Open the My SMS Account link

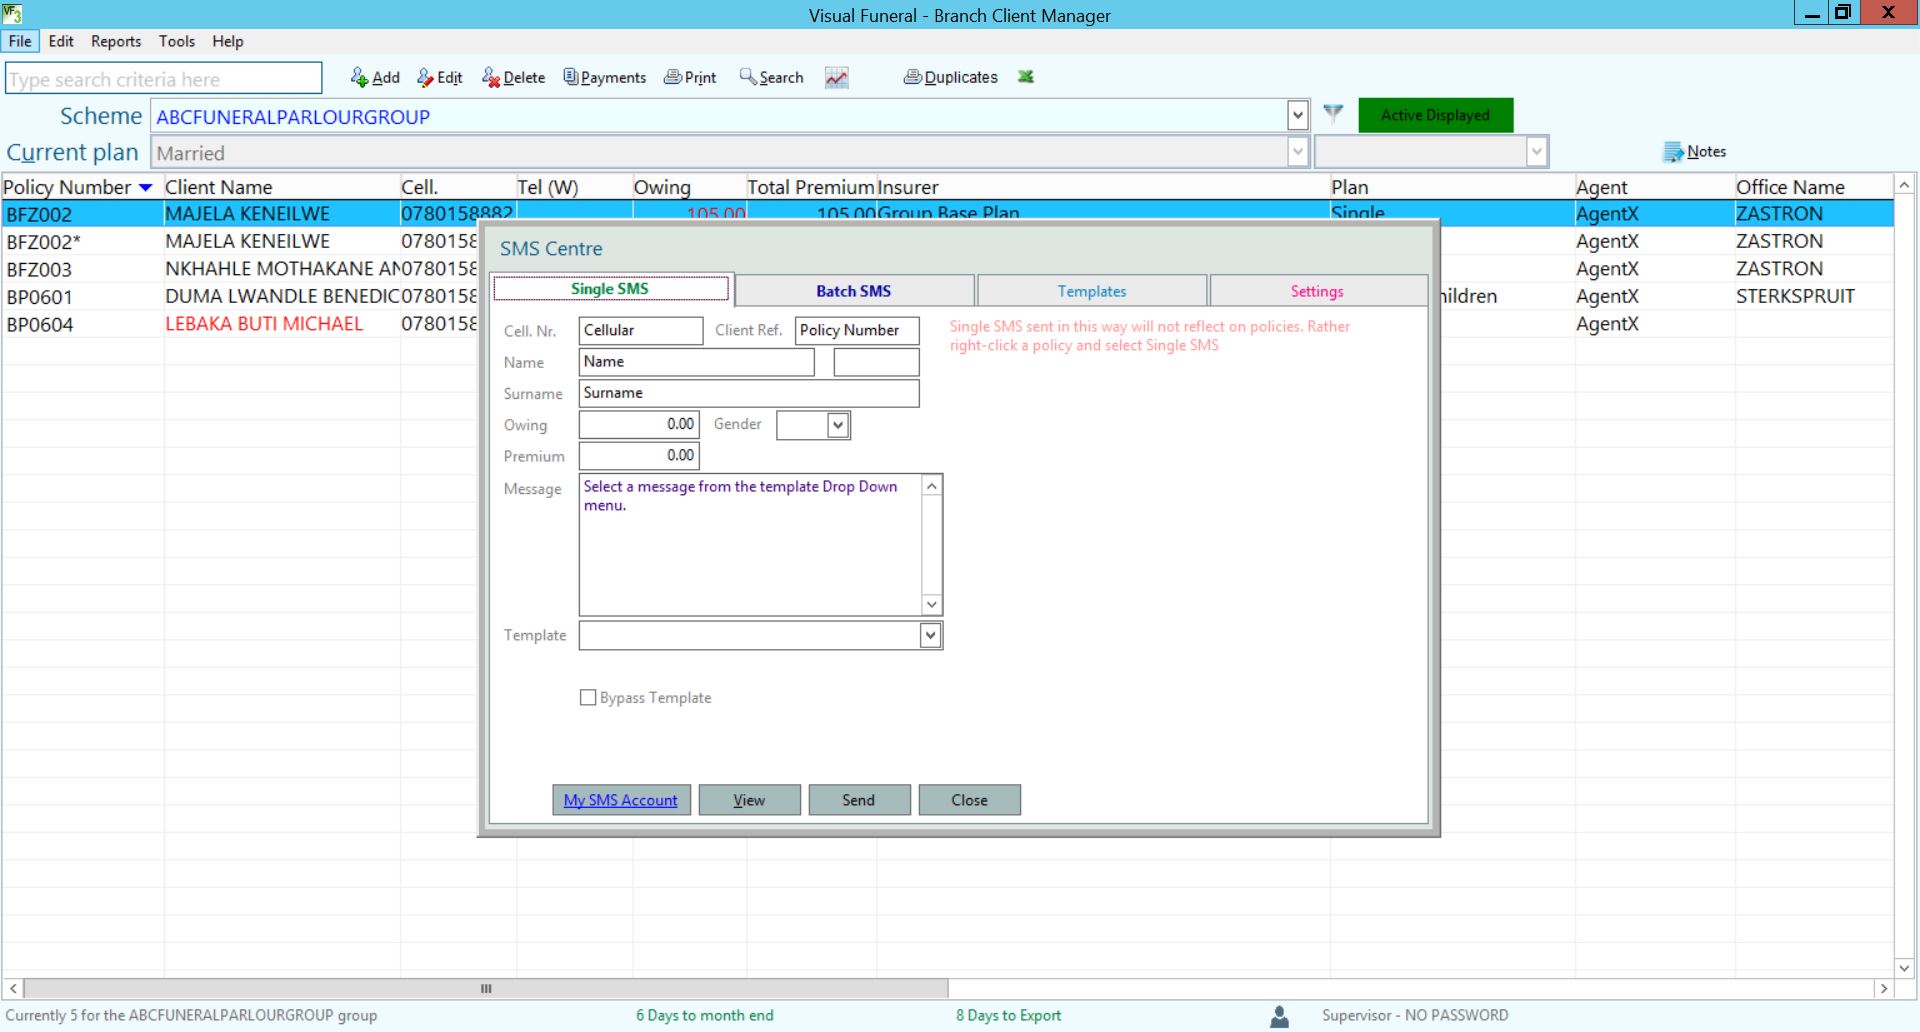(620, 800)
